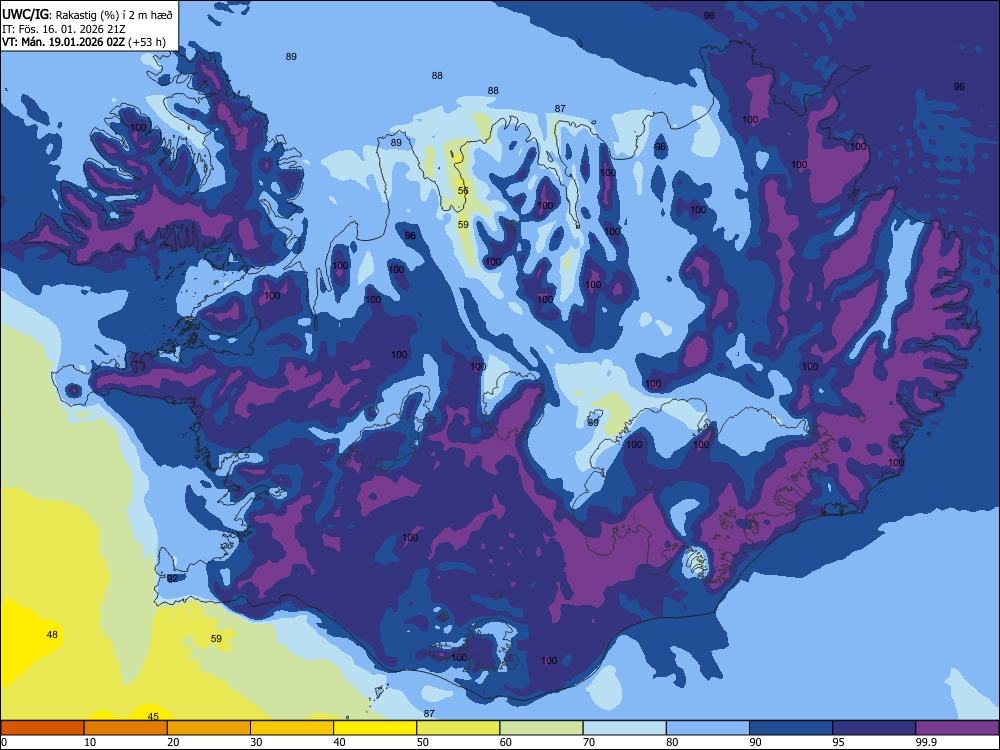Choose the medium blue 90–95 legend swatch
This screenshot has width=1000, height=750.
pyautogui.click(x=791, y=728)
